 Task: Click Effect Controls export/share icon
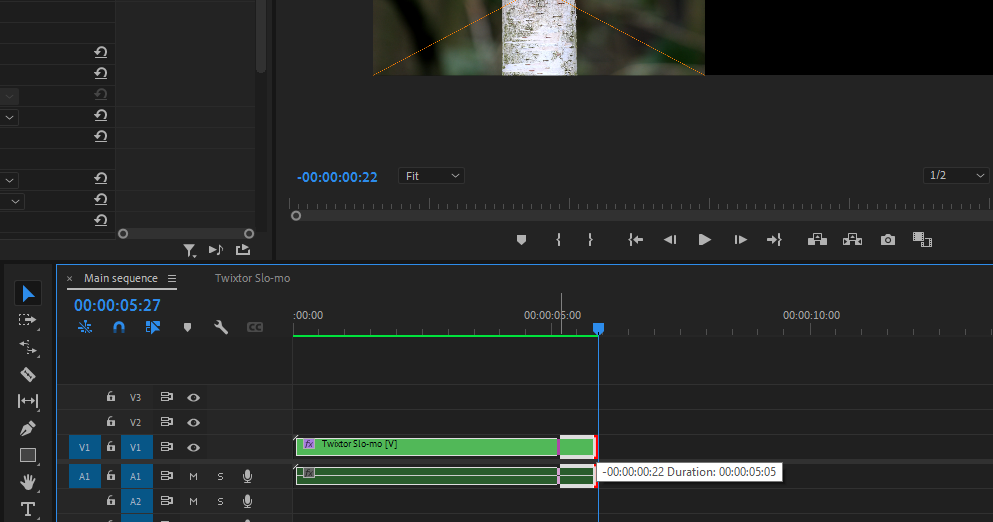(x=243, y=250)
